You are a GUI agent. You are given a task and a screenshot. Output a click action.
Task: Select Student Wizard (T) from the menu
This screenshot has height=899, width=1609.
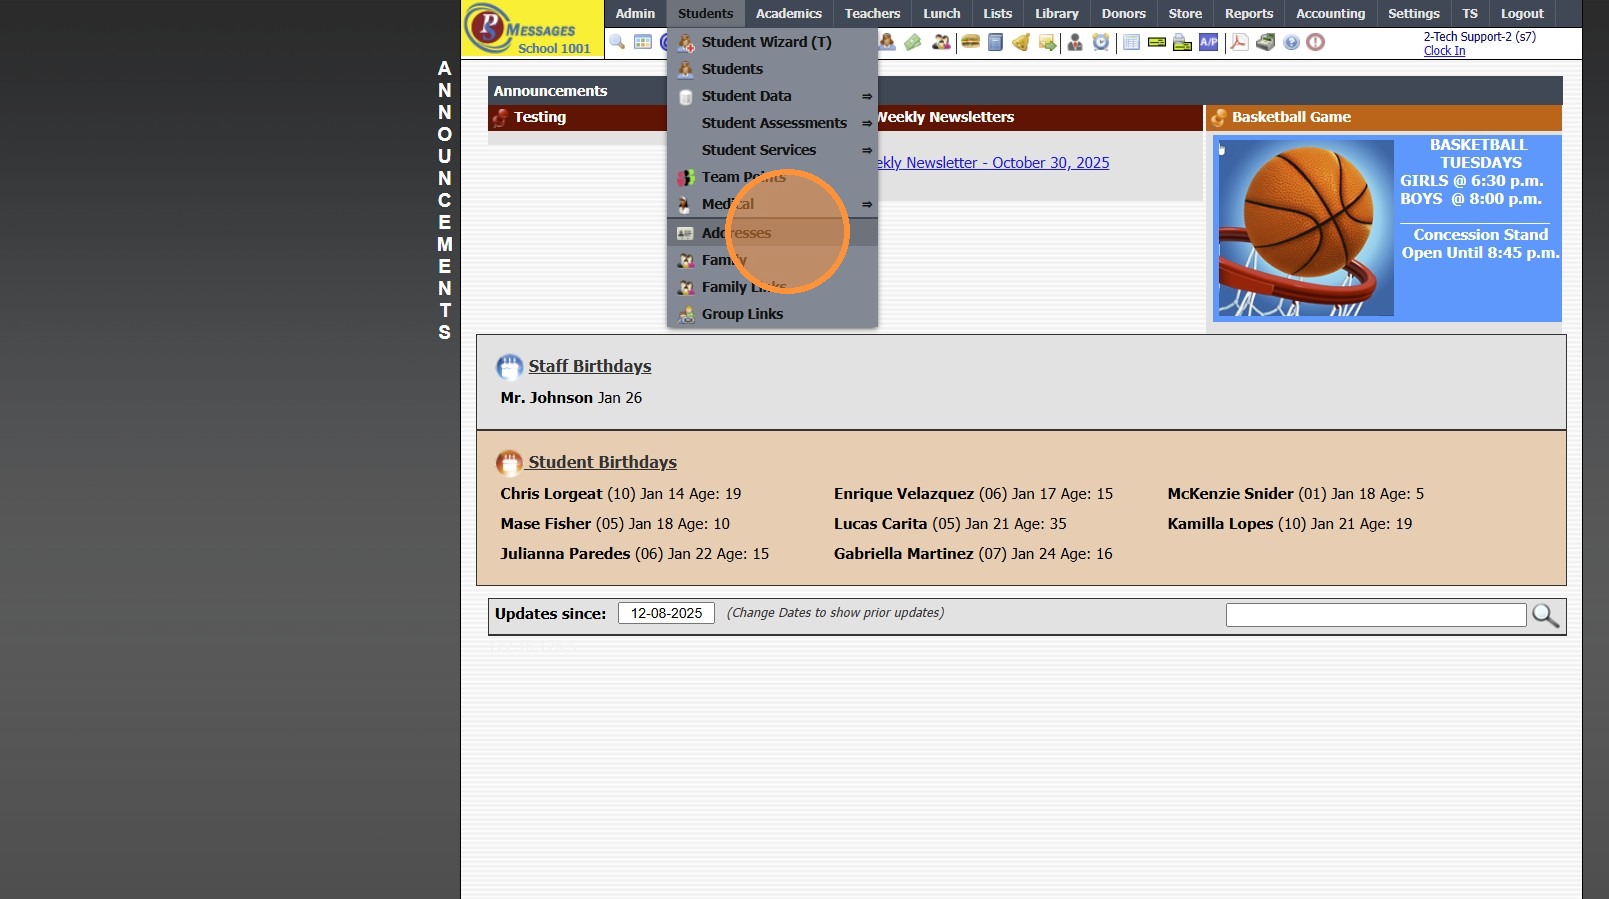point(772,42)
